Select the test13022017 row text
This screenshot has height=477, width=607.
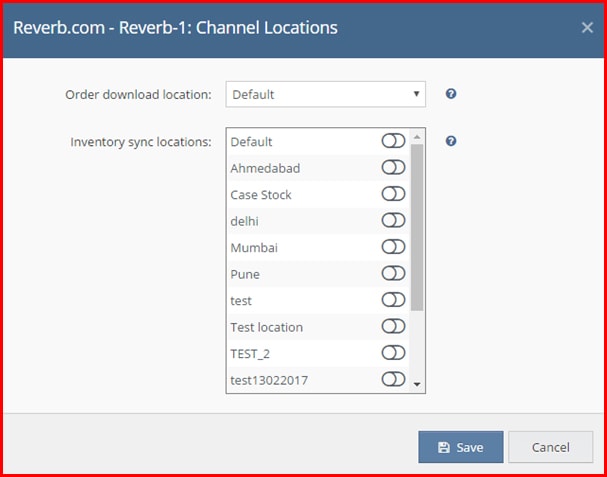click(x=269, y=380)
